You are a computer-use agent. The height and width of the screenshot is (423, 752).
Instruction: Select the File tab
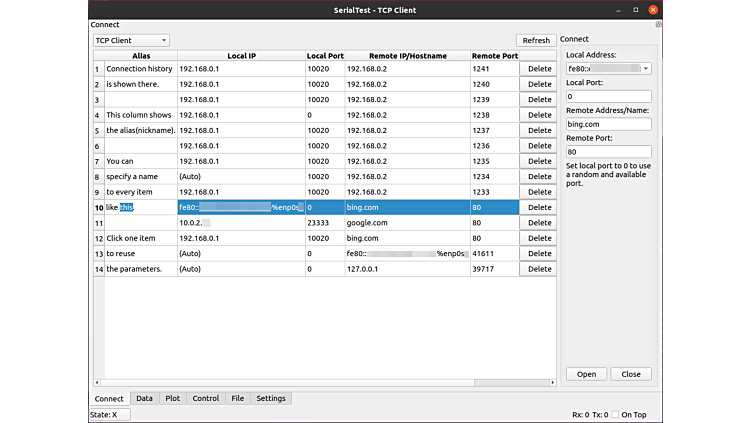(237, 398)
